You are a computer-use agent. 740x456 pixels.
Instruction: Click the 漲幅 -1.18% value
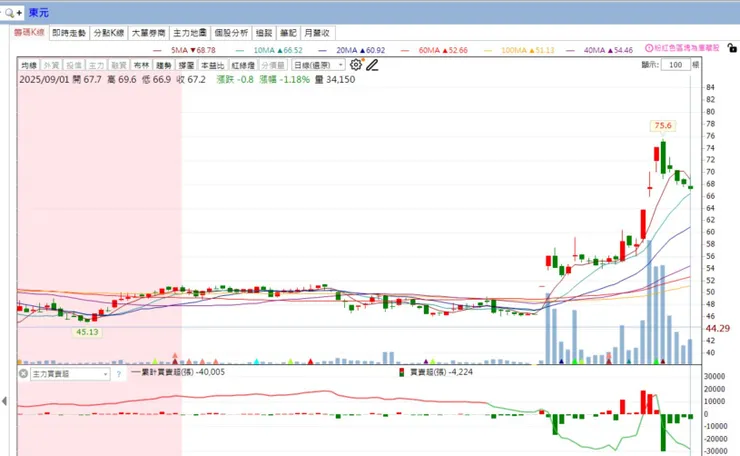coord(285,79)
